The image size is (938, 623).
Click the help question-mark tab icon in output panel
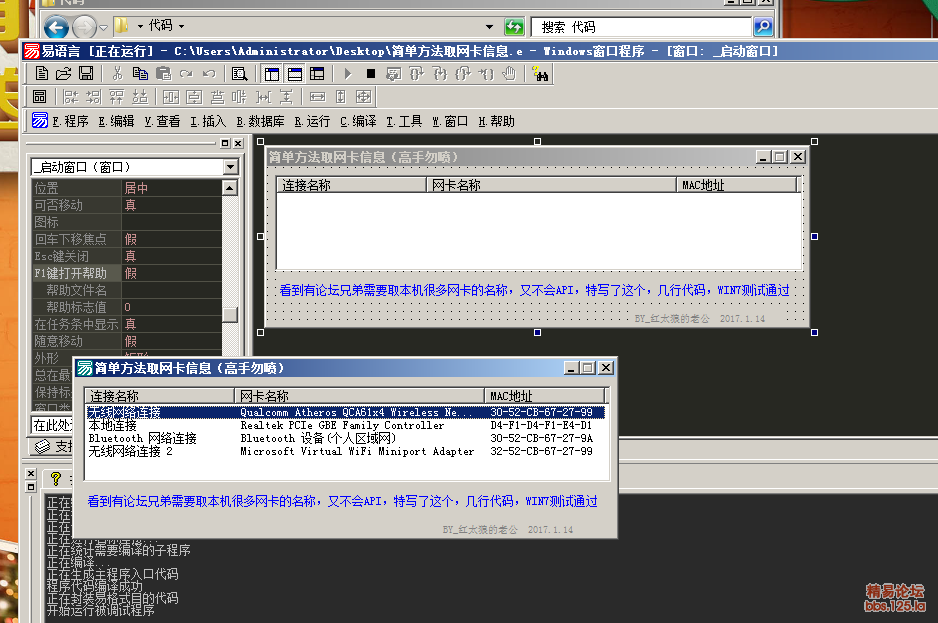pos(56,479)
